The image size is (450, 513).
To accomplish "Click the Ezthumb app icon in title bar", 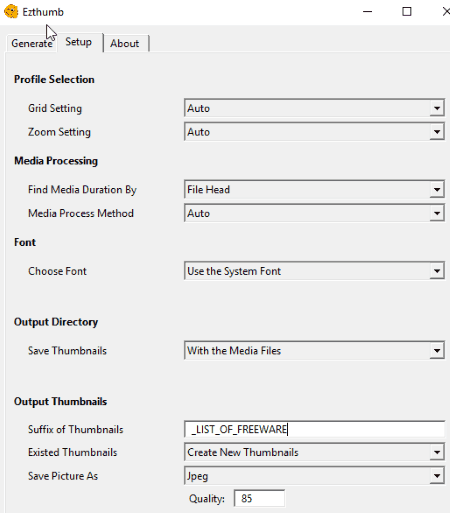I will tap(11, 12).
